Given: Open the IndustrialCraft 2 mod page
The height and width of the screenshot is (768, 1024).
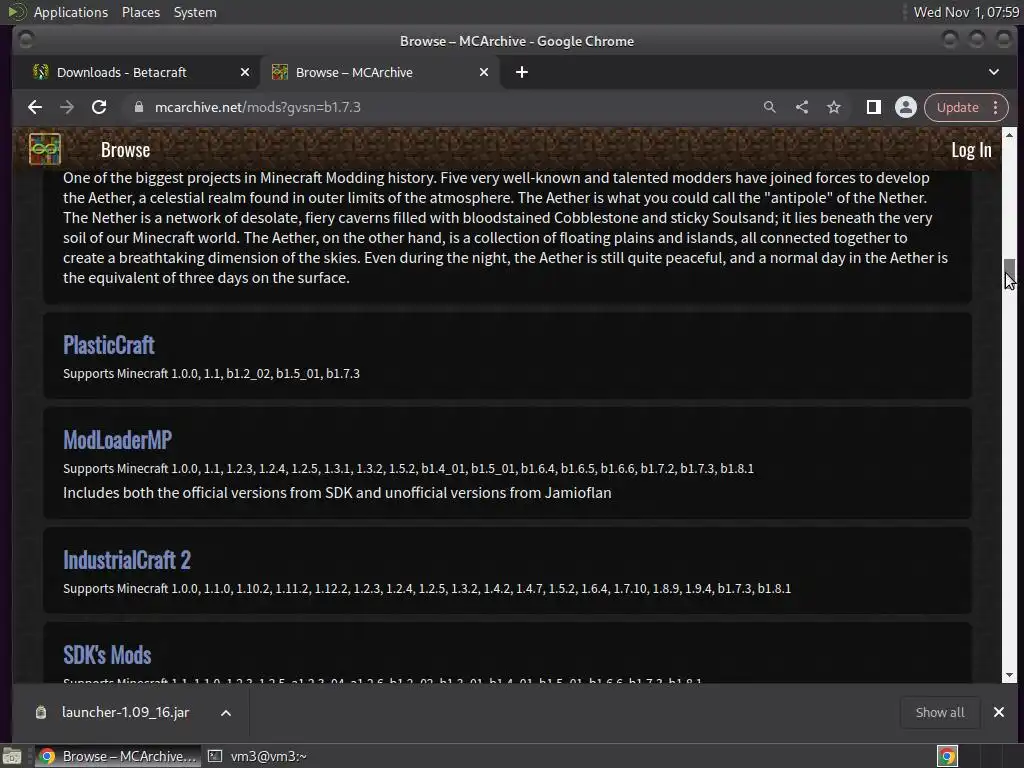Looking at the screenshot, I should pos(127,560).
